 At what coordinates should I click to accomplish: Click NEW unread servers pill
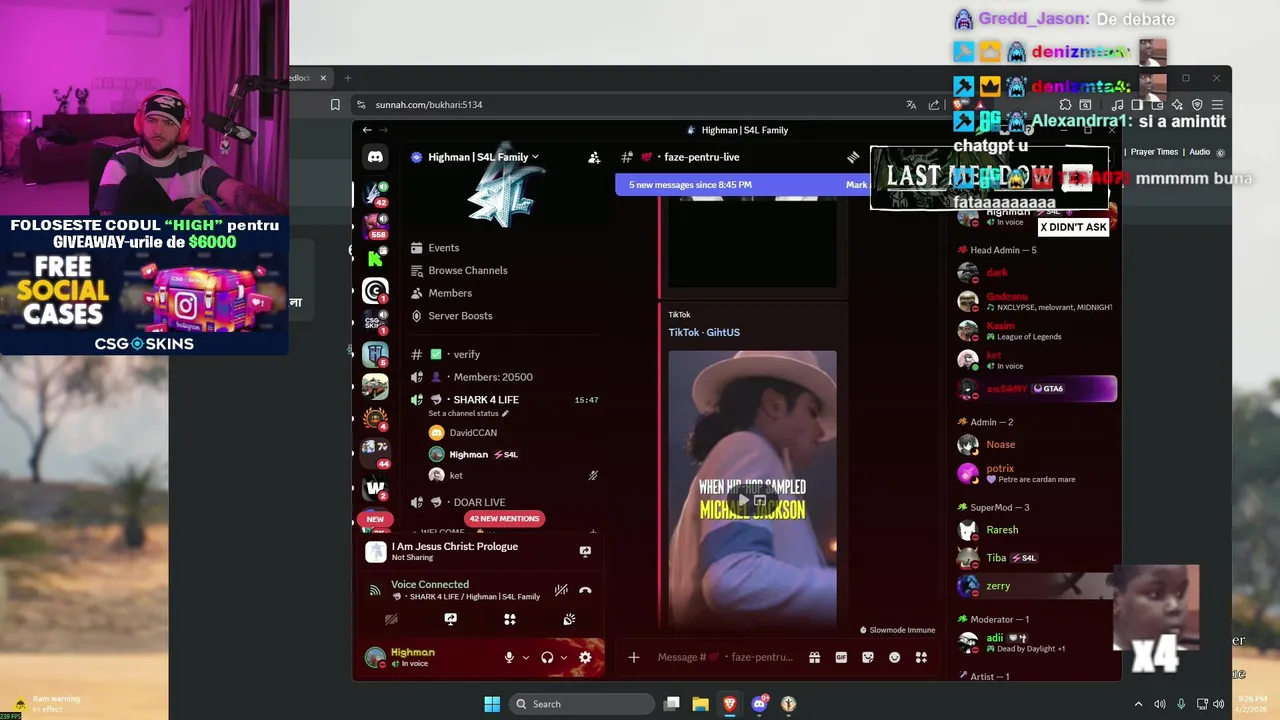(375, 519)
